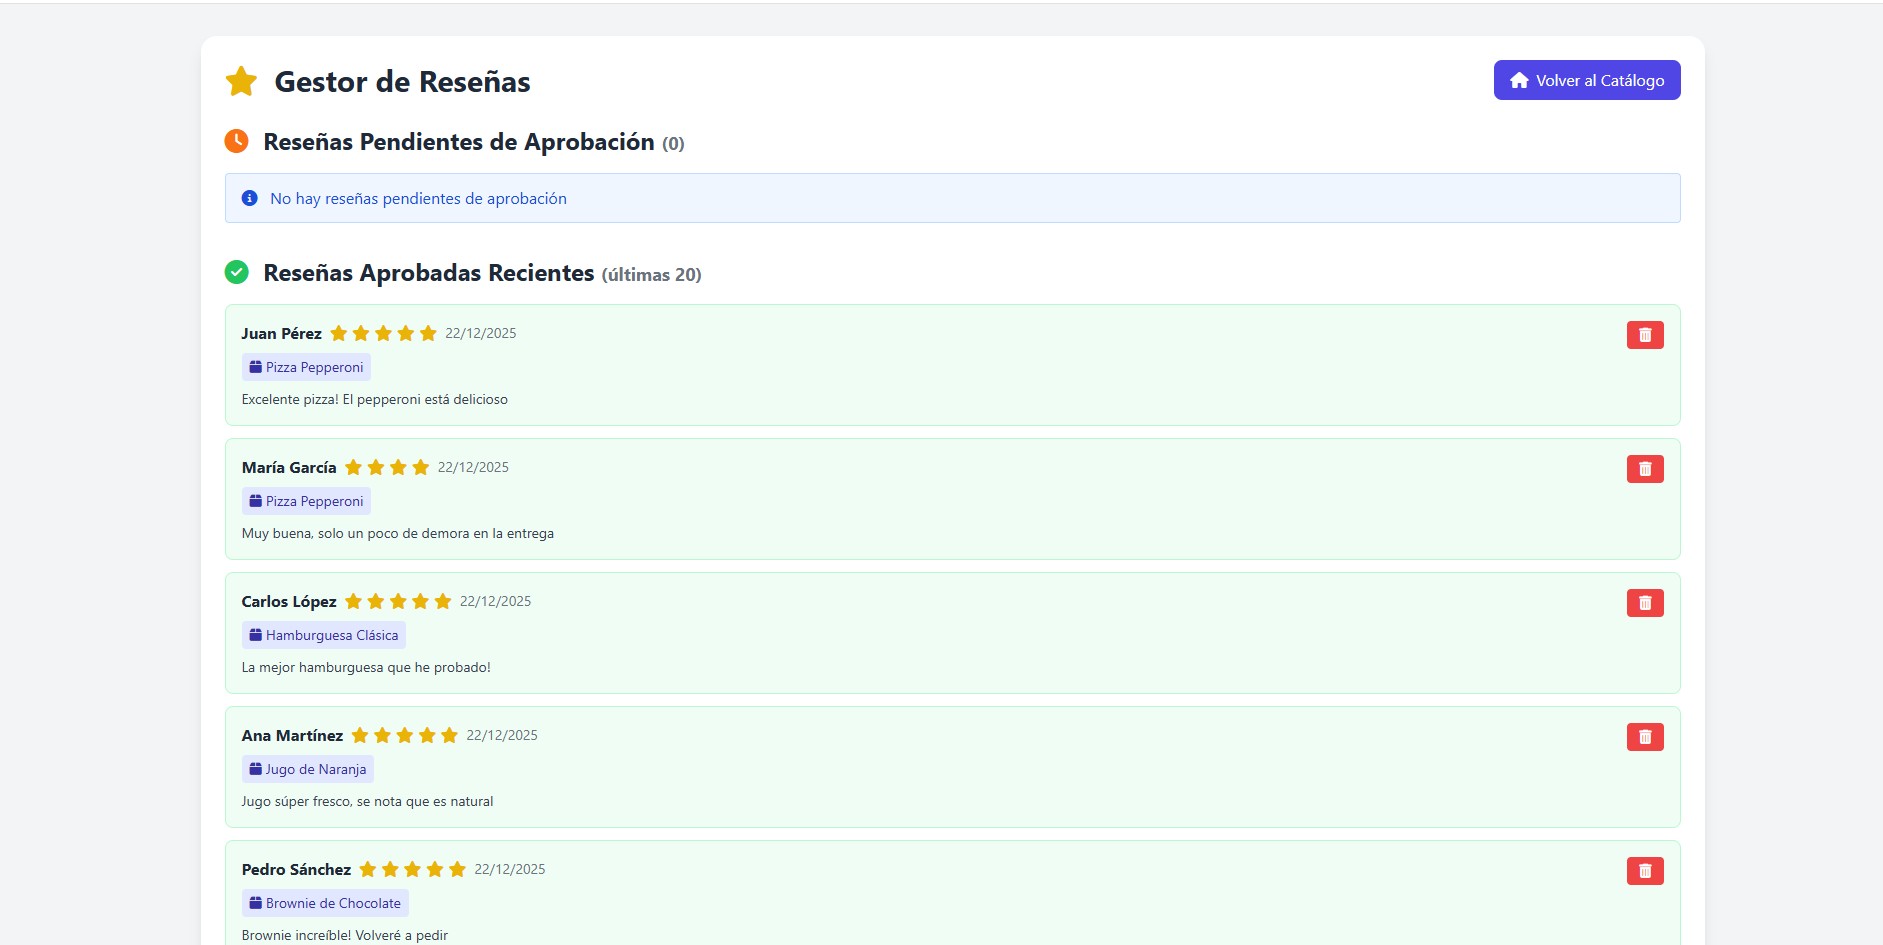Click the Reseñas Aprobadas Recientes heading

(428, 273)
